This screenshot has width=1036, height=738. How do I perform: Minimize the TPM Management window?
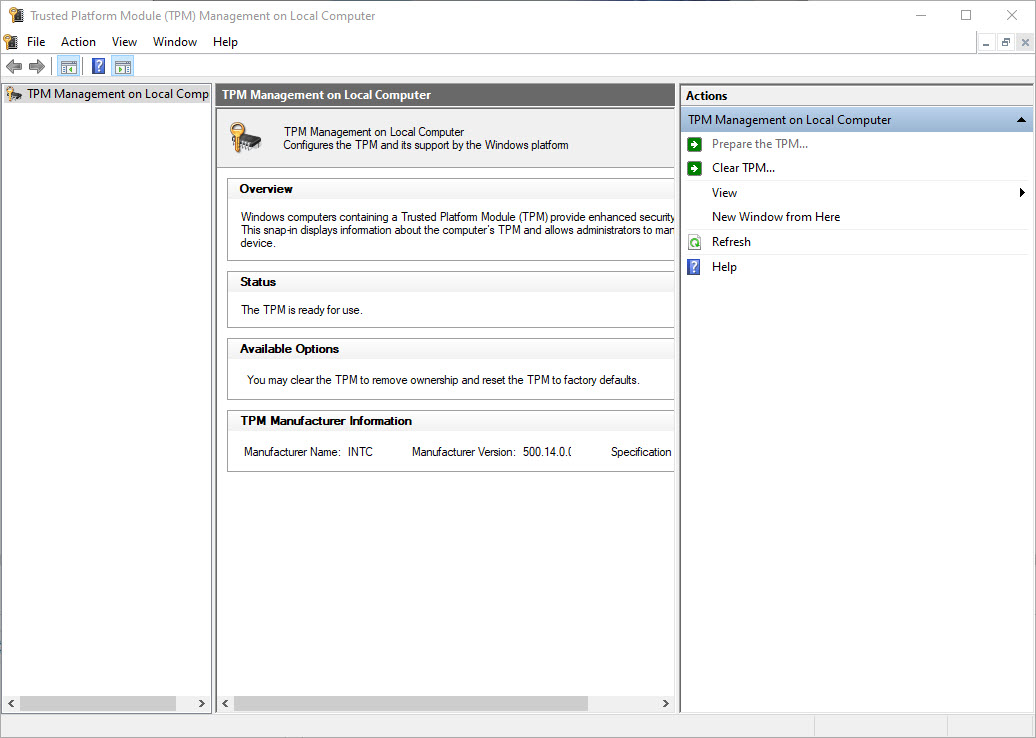point(921,15)
